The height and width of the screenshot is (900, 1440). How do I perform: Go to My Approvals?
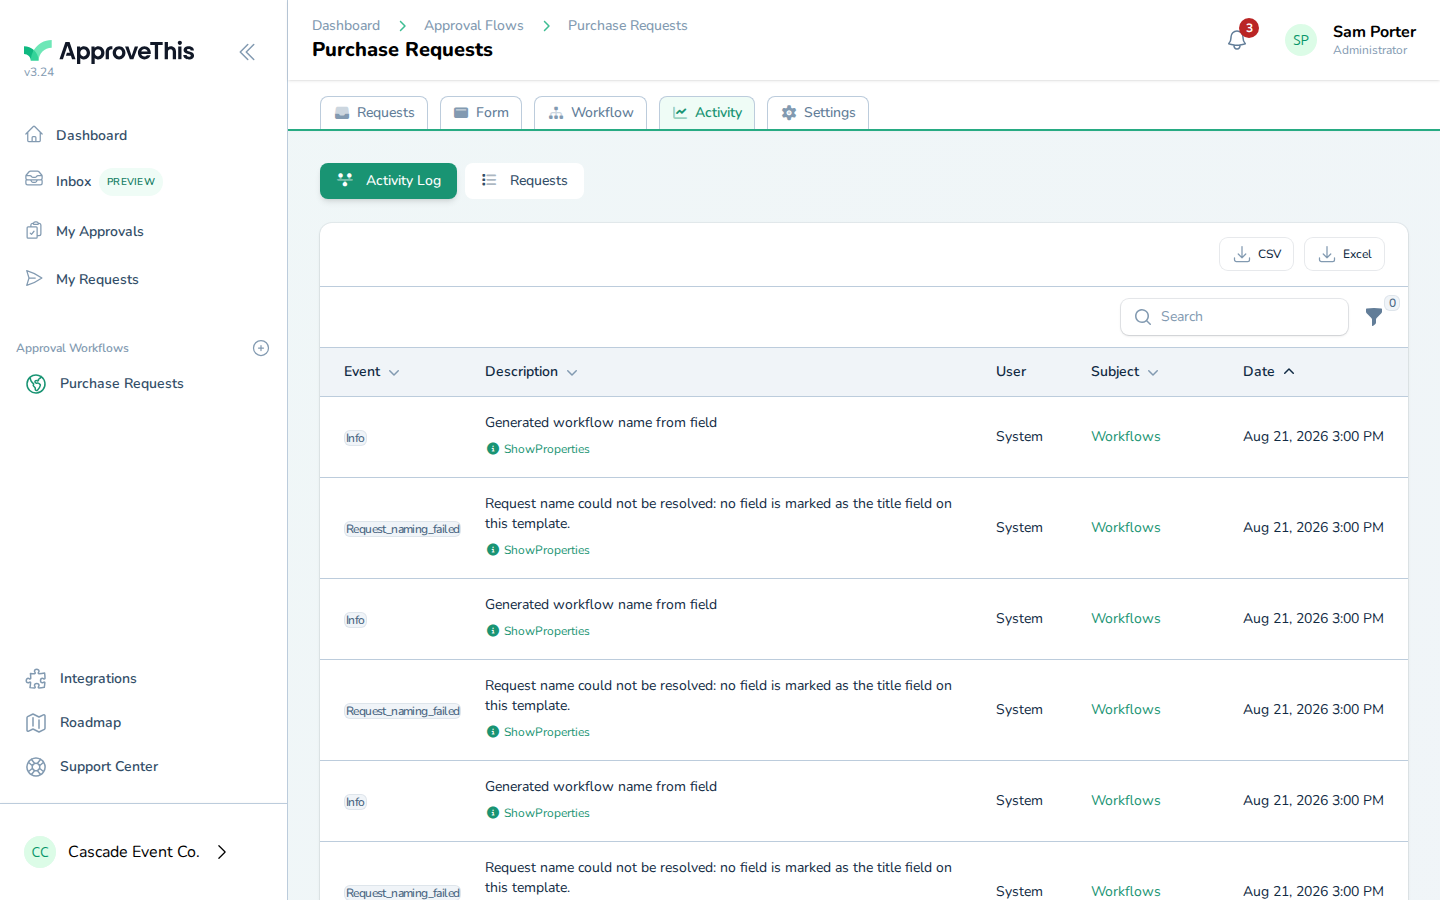click(x=100, y=231)
